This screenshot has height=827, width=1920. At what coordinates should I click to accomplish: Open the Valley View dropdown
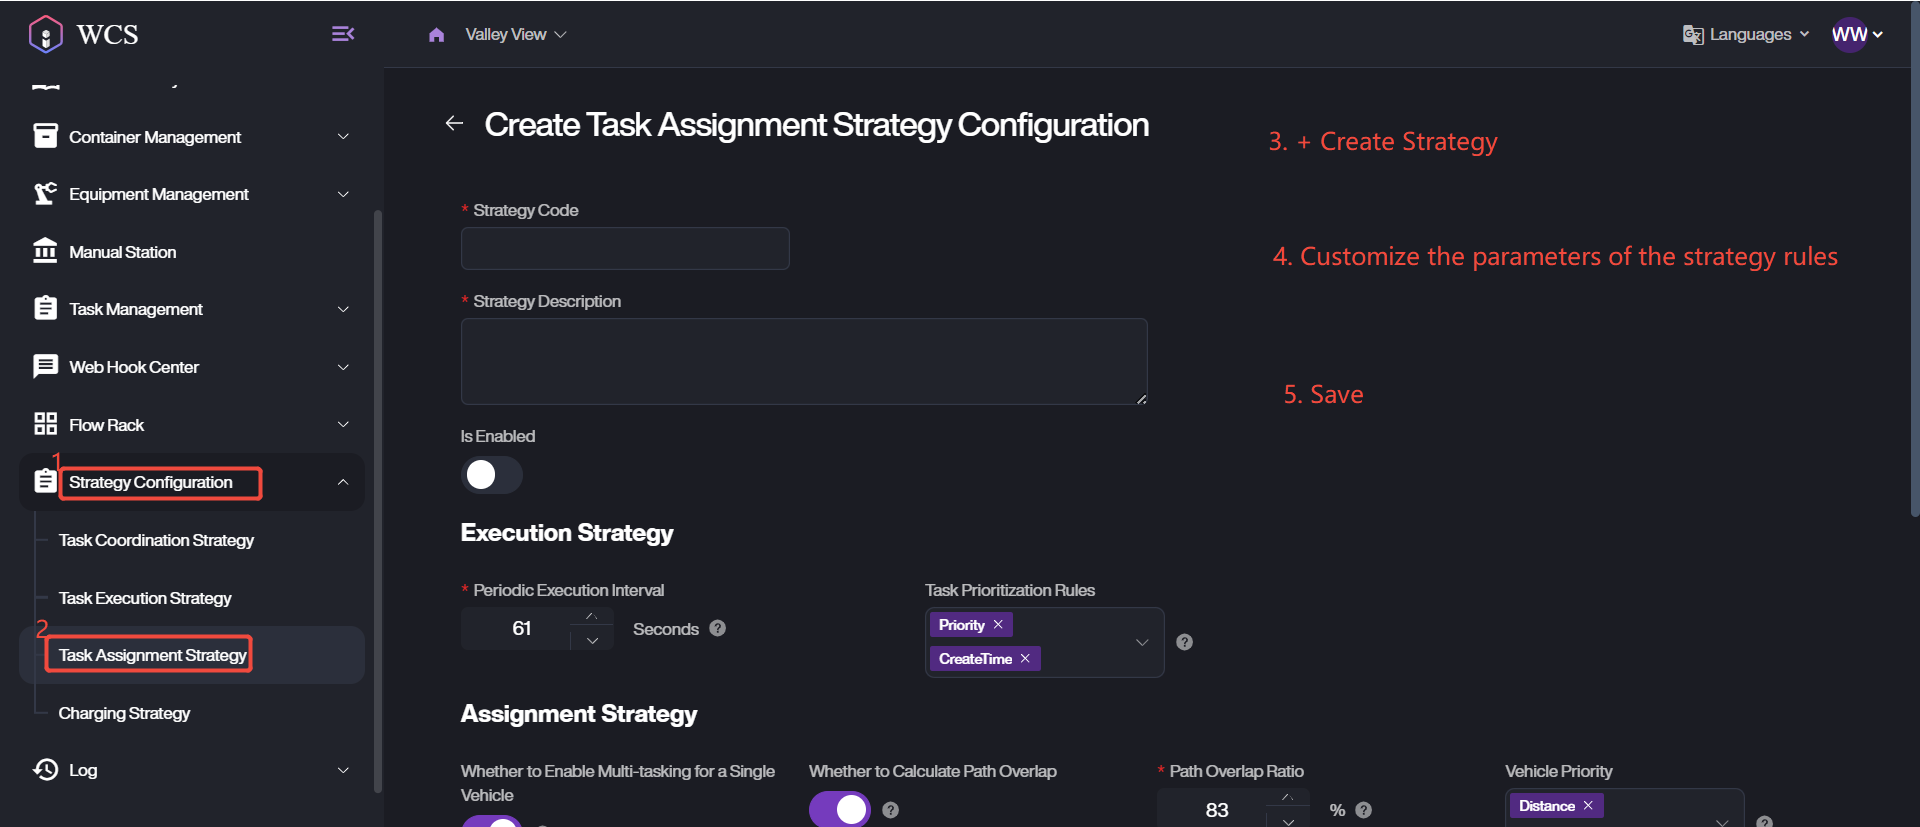515,35
